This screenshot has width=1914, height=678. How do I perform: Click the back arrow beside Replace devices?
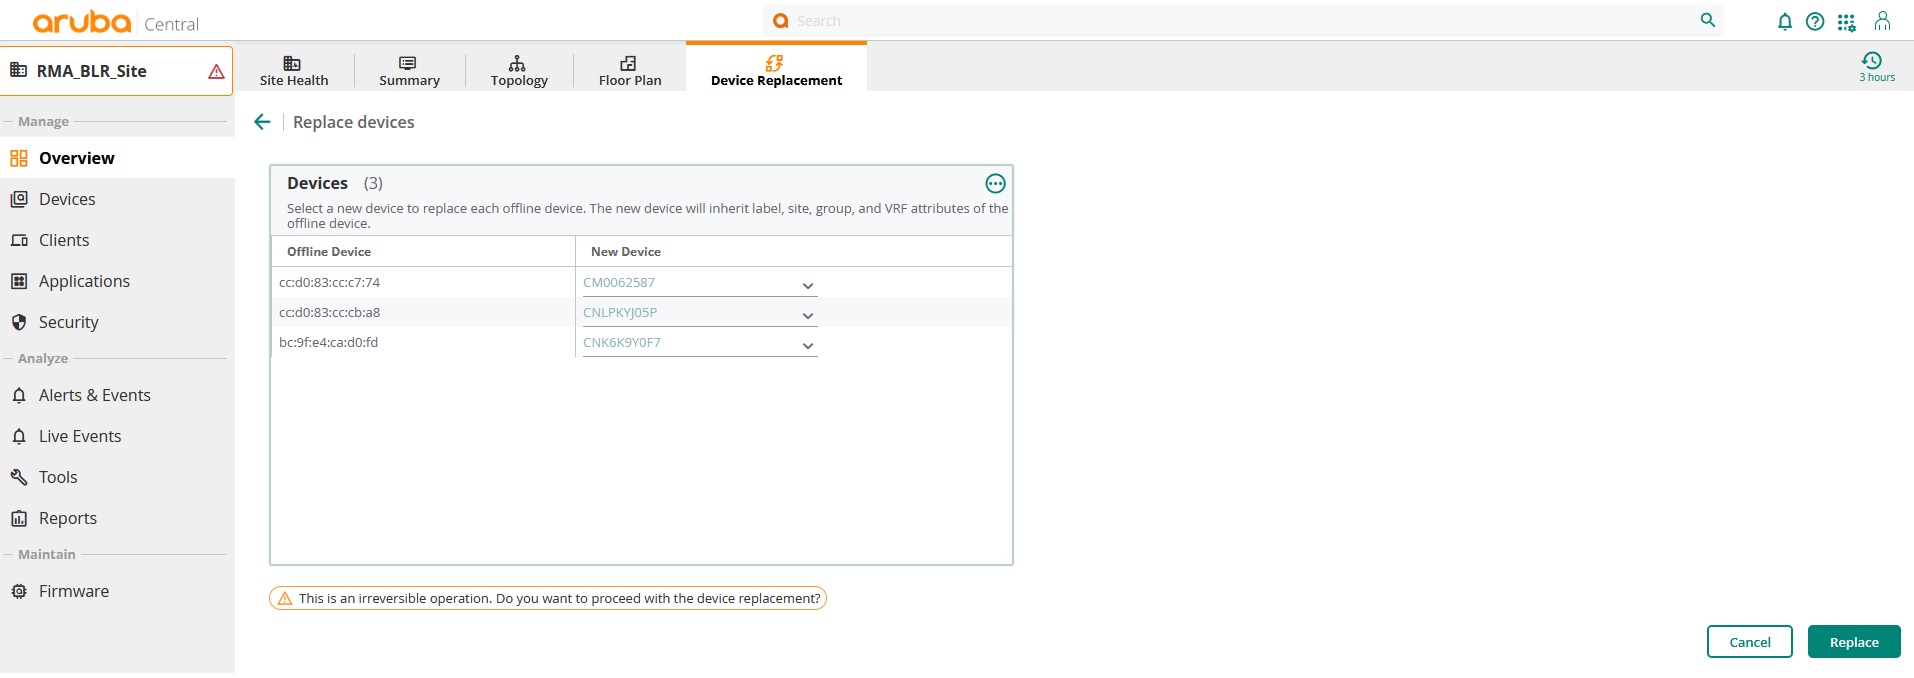pyautogui.click(x=262, y=122)
